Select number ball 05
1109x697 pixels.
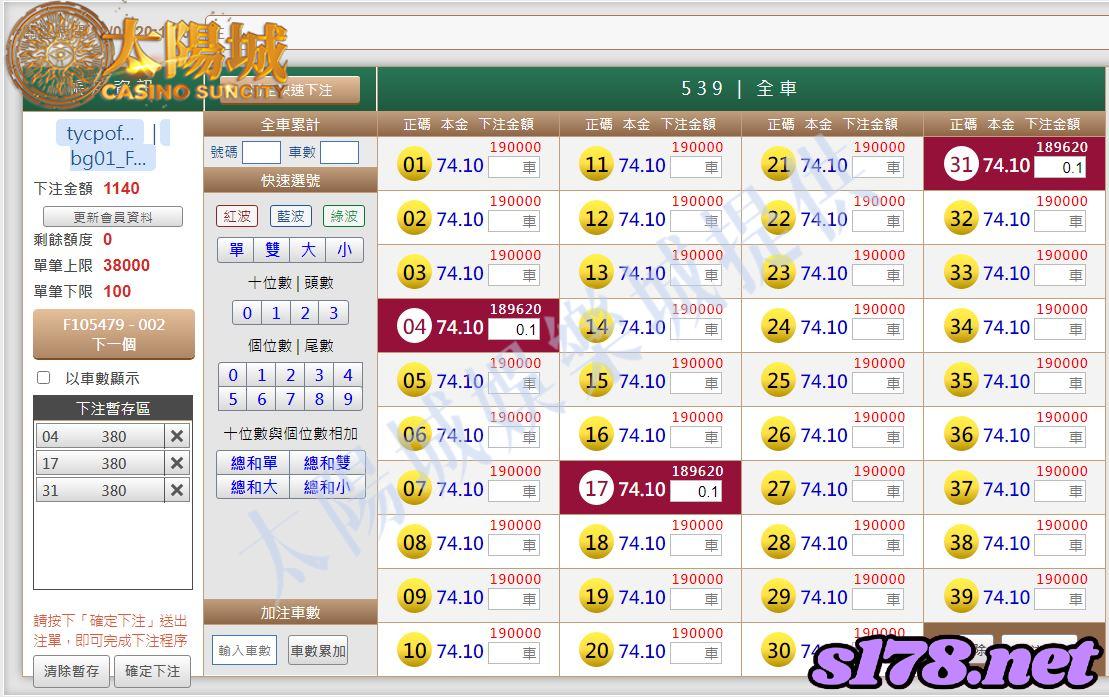414,381
